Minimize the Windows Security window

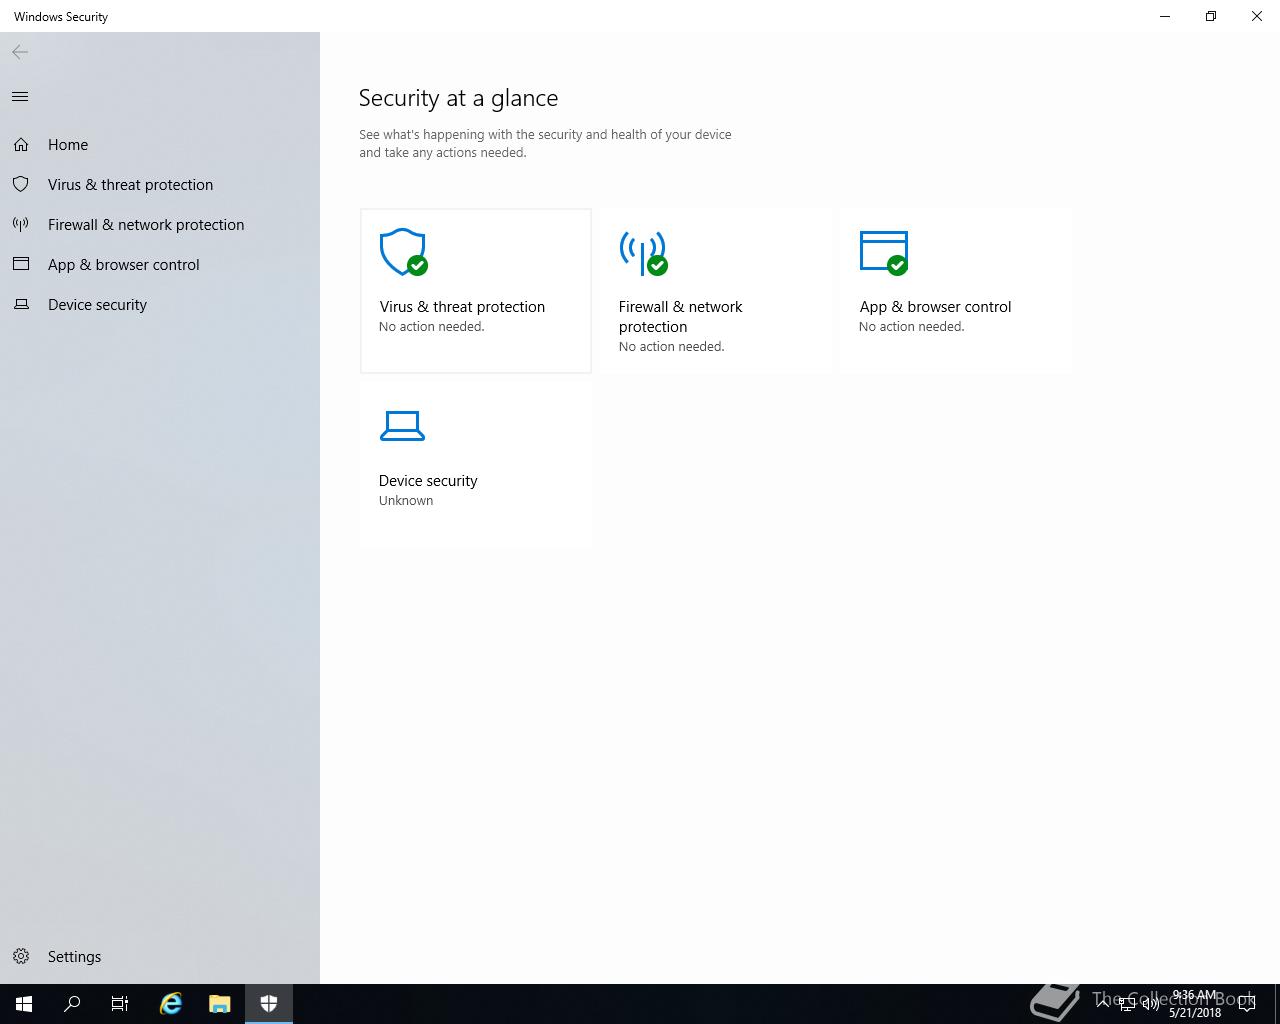(x=1165, y=16)
